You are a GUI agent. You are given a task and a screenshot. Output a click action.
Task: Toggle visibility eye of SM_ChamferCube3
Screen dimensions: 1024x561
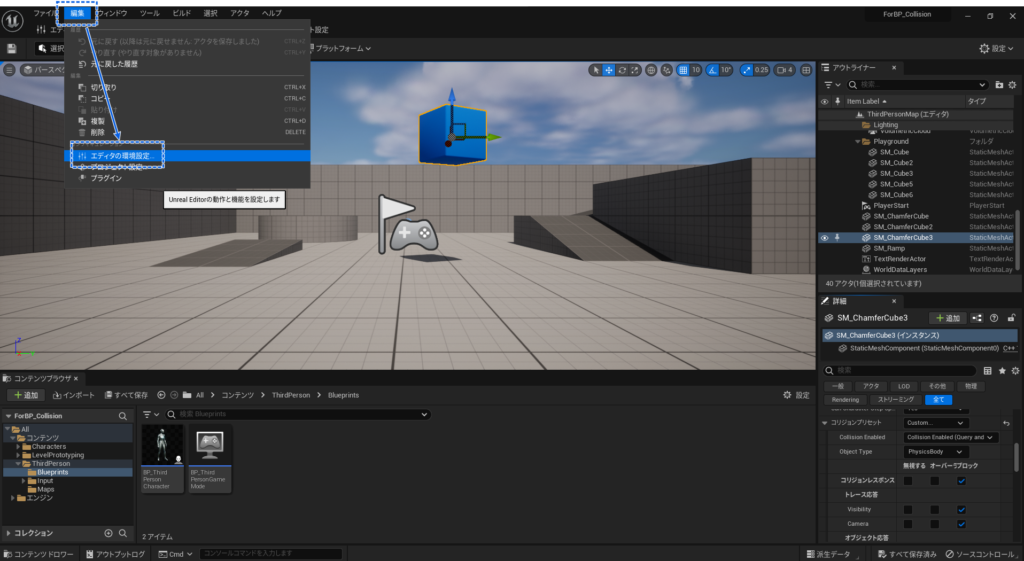(x=824, y=238)
